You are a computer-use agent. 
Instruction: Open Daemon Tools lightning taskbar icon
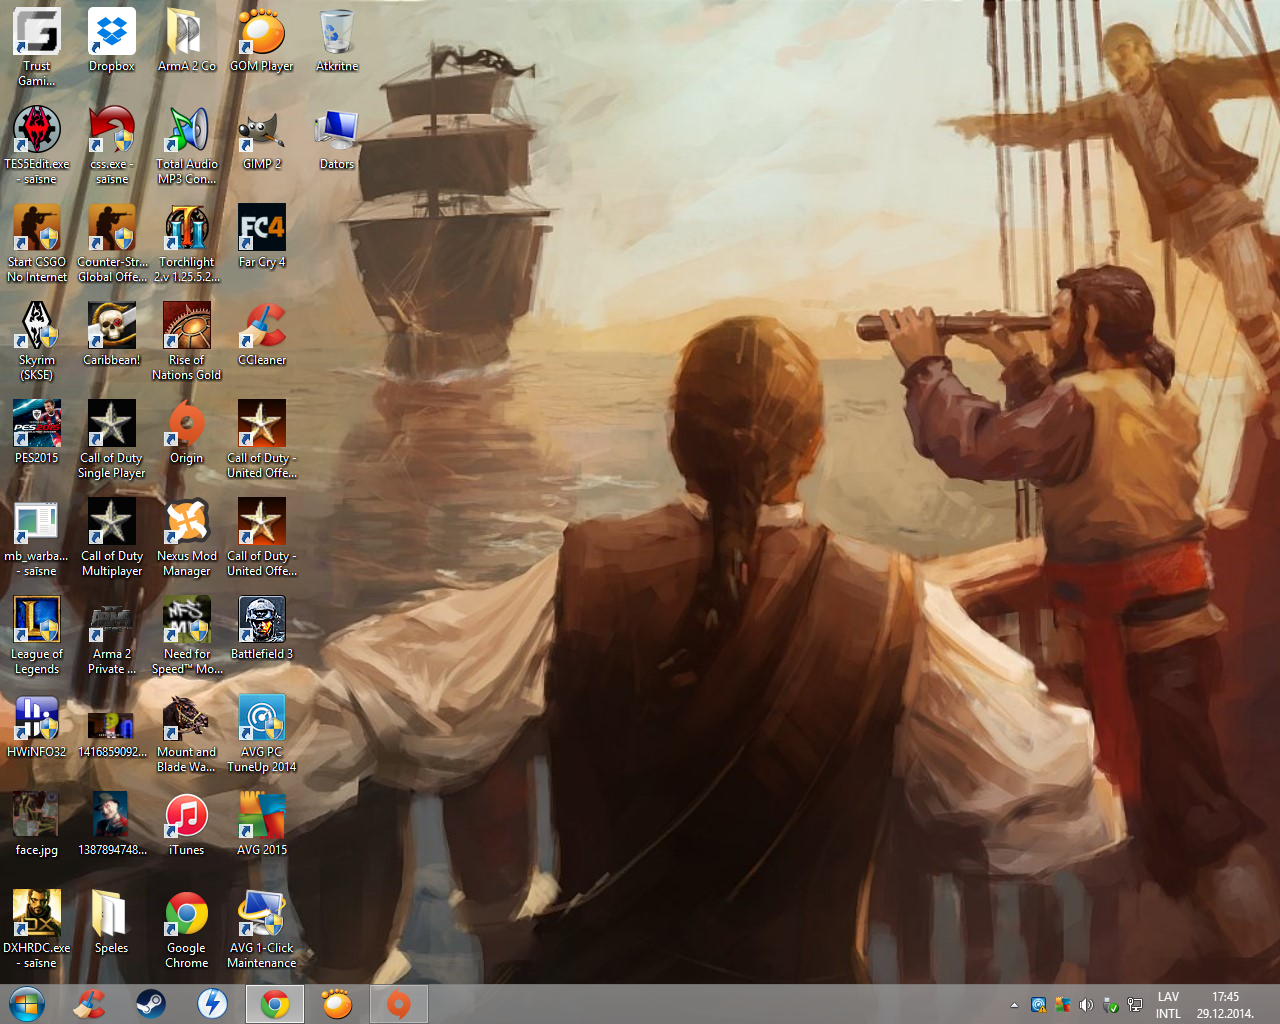point(212,1004)
